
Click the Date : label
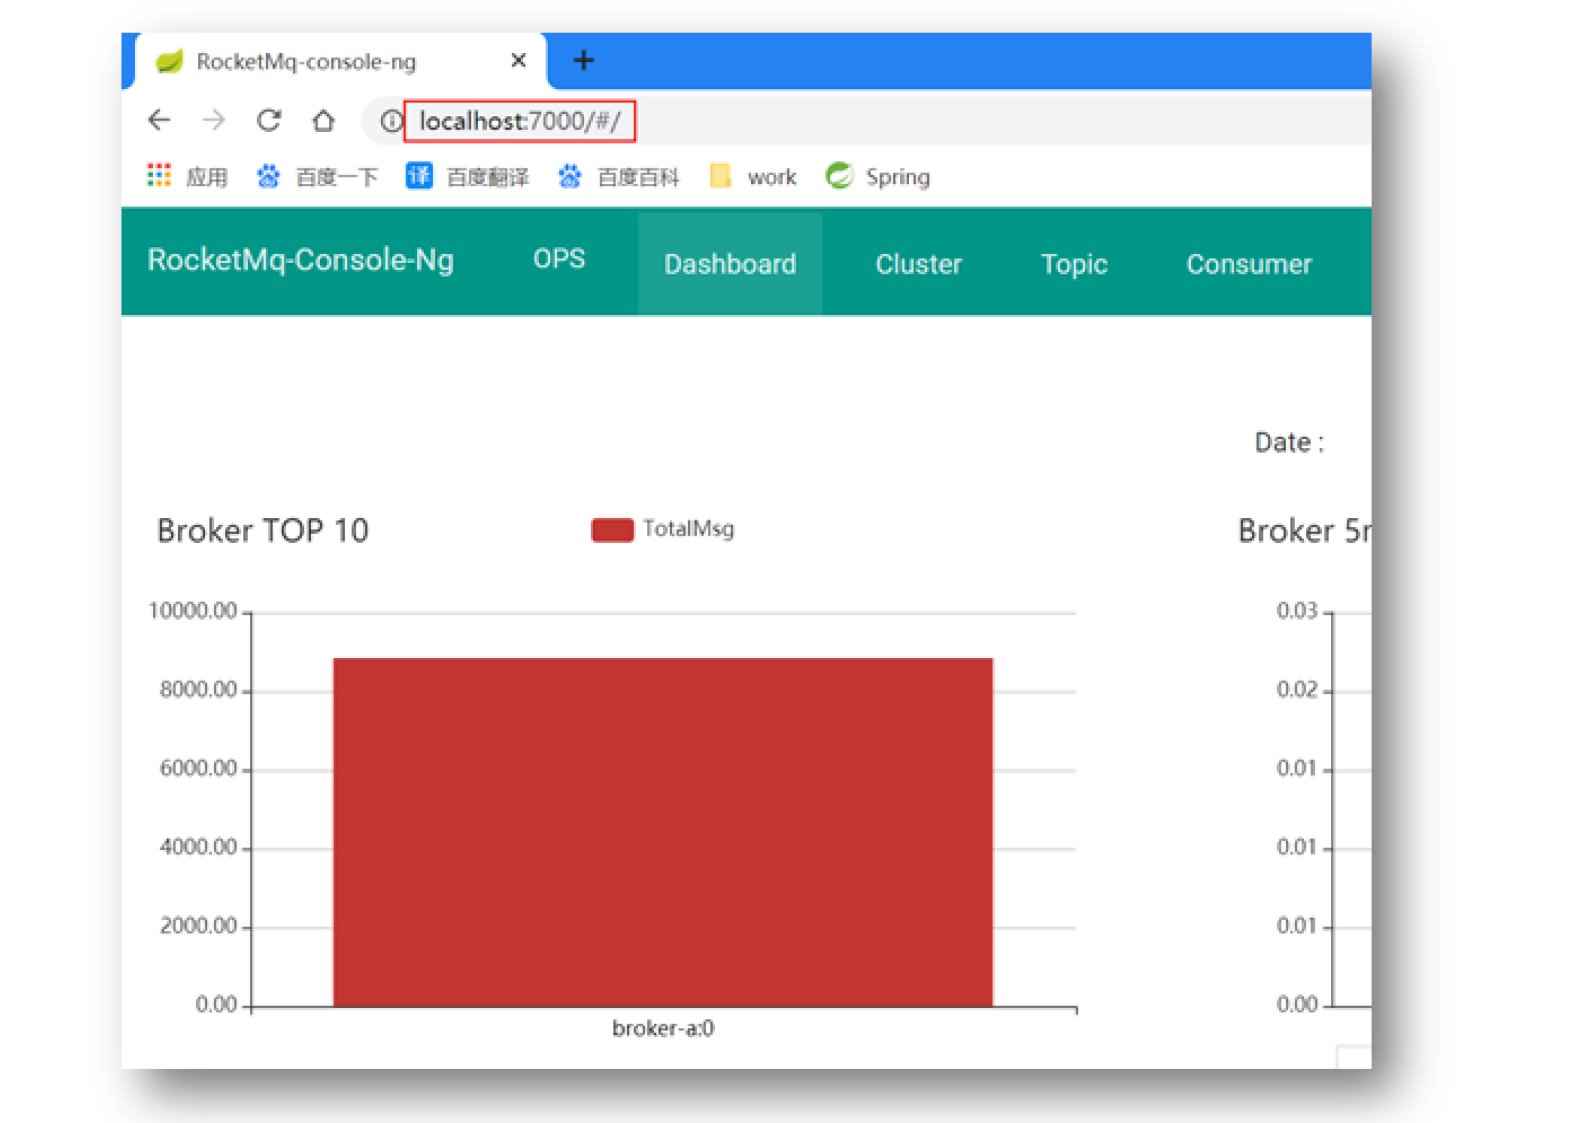click(x=1290, y=442)
